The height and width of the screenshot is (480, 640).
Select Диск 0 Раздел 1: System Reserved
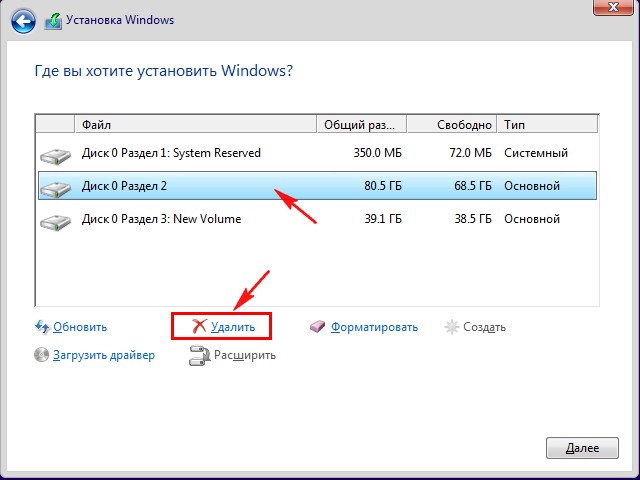[x=171, y=153]
